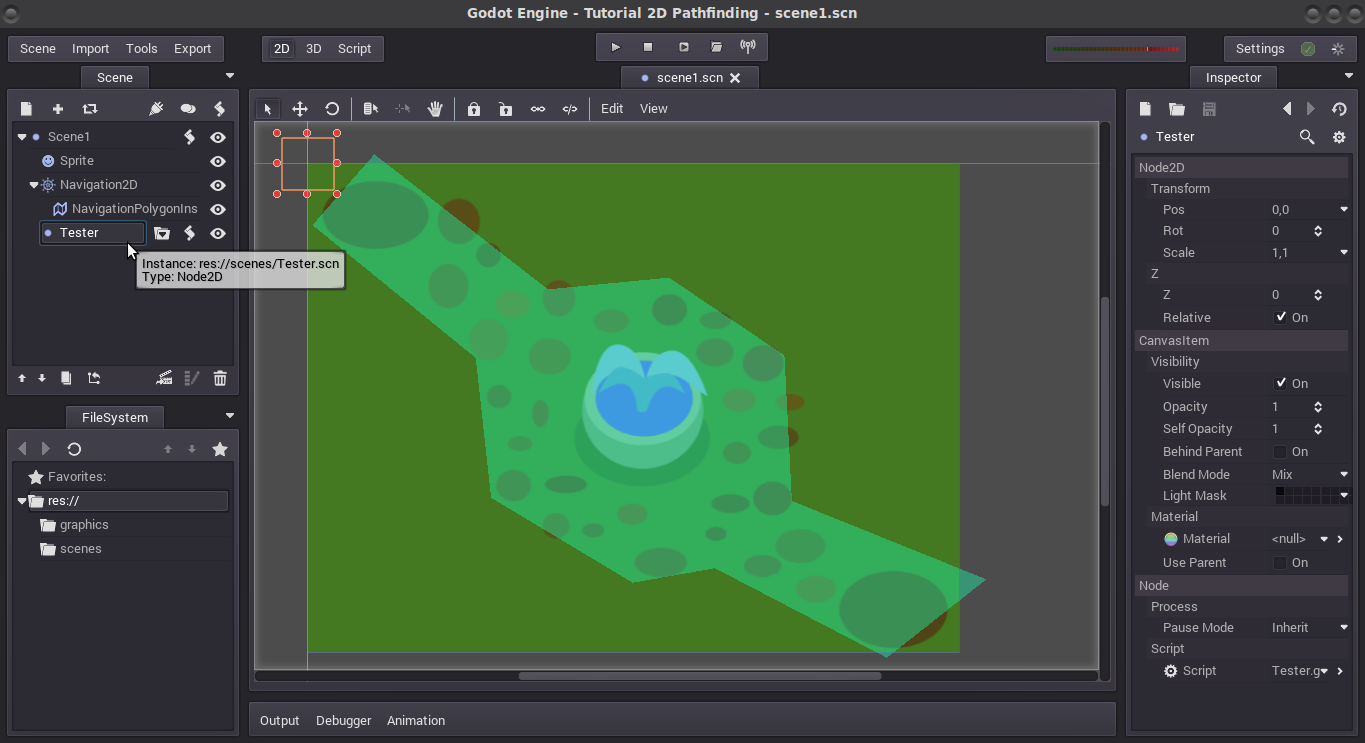Open the debug options antenna icon
1365x743 pixels.
pyautogui.click(x=748, y=47)
